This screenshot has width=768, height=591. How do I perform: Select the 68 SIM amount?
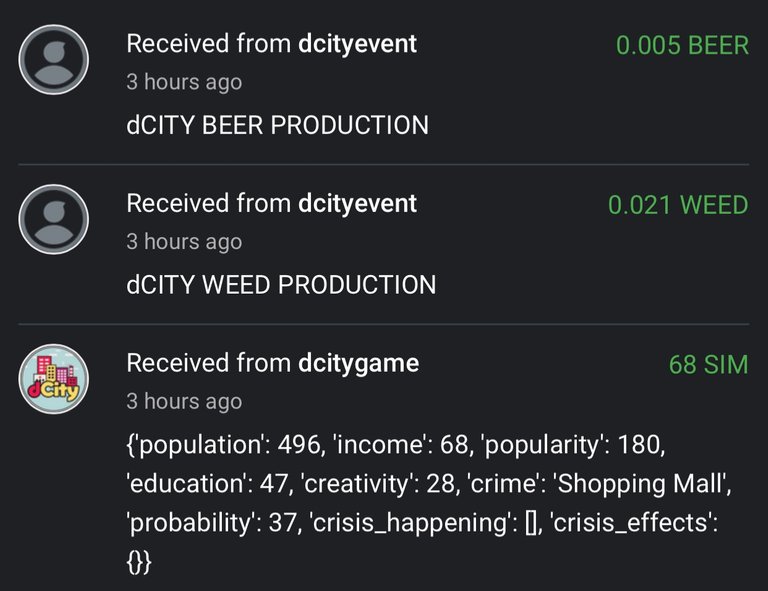(709, 364)
